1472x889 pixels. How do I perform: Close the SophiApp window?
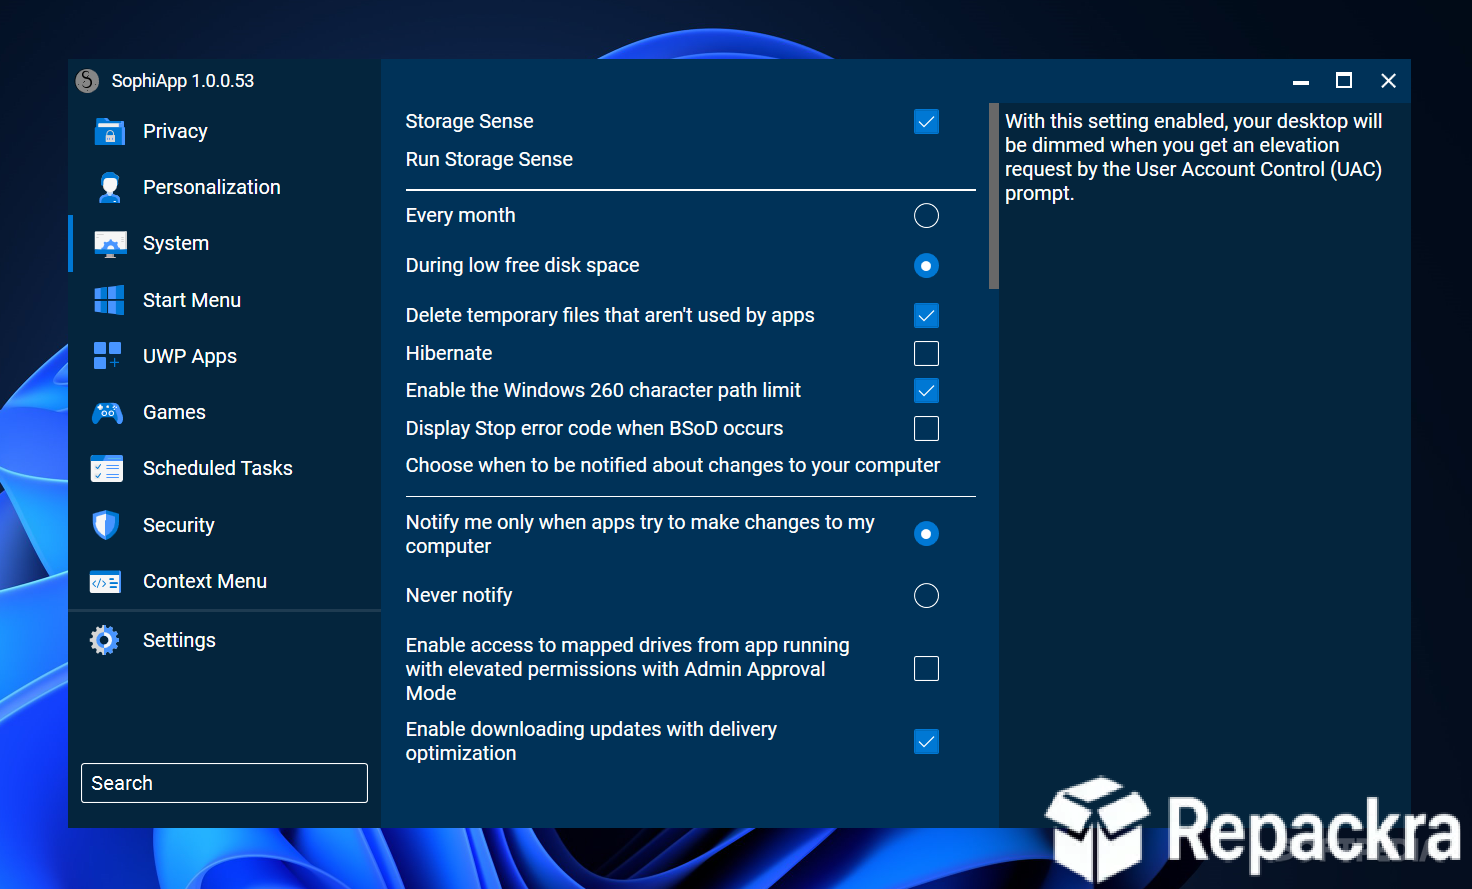click(1388, 81)
